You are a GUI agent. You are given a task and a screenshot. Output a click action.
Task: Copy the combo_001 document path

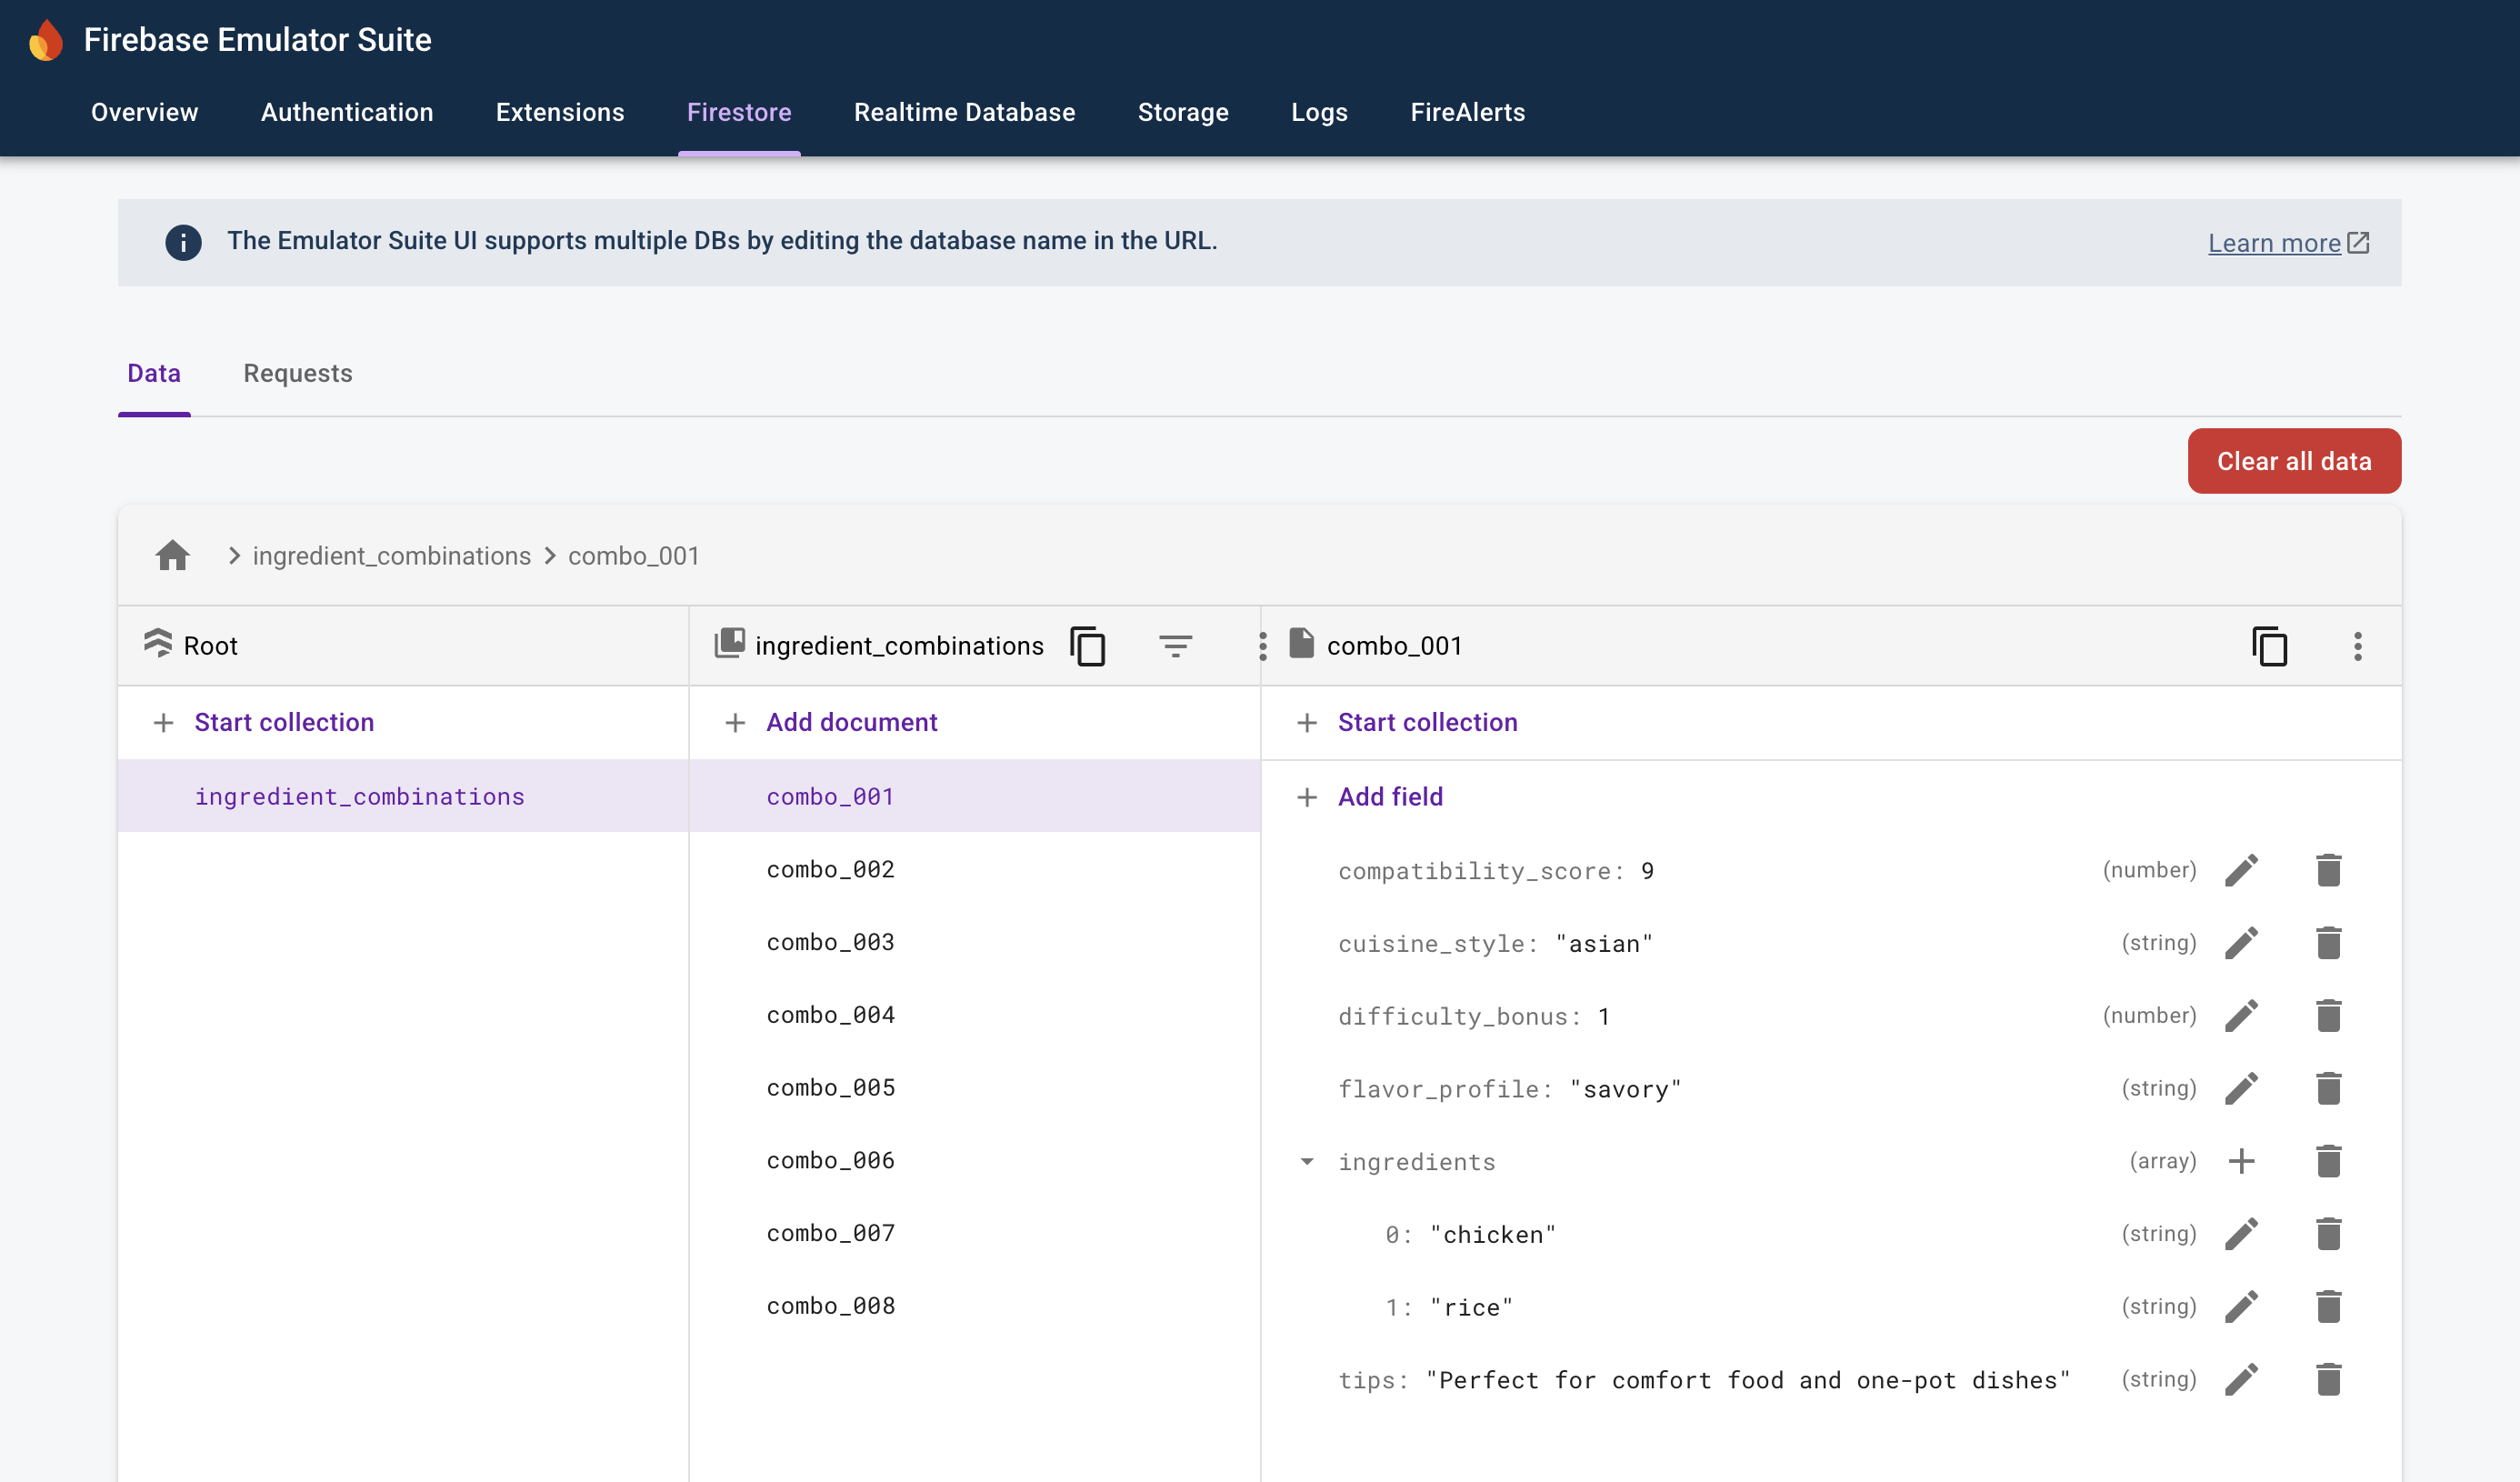pos(2269,646)
